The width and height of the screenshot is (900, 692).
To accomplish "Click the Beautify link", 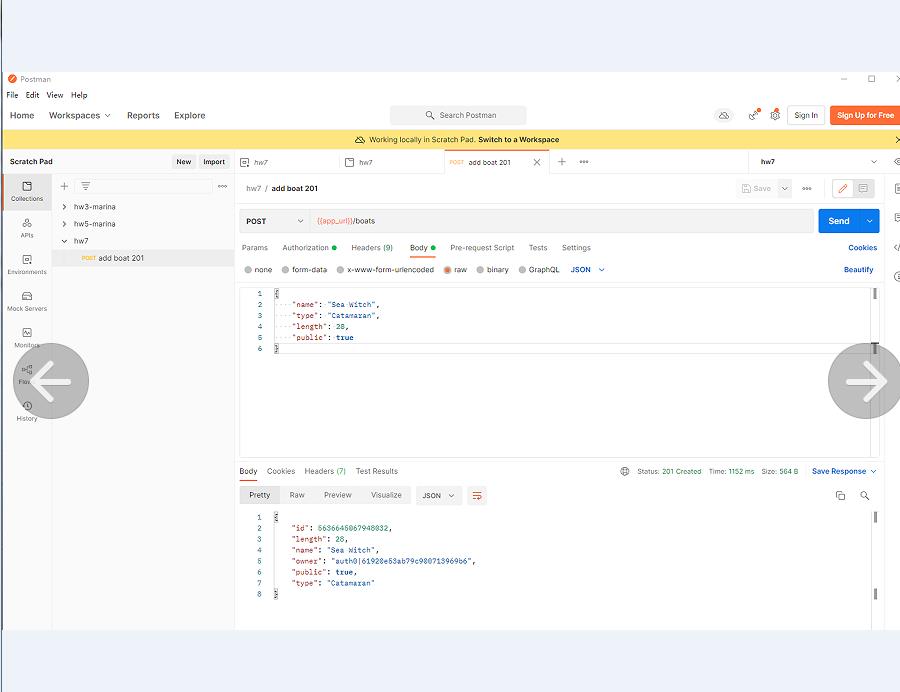I will point(858,270).
